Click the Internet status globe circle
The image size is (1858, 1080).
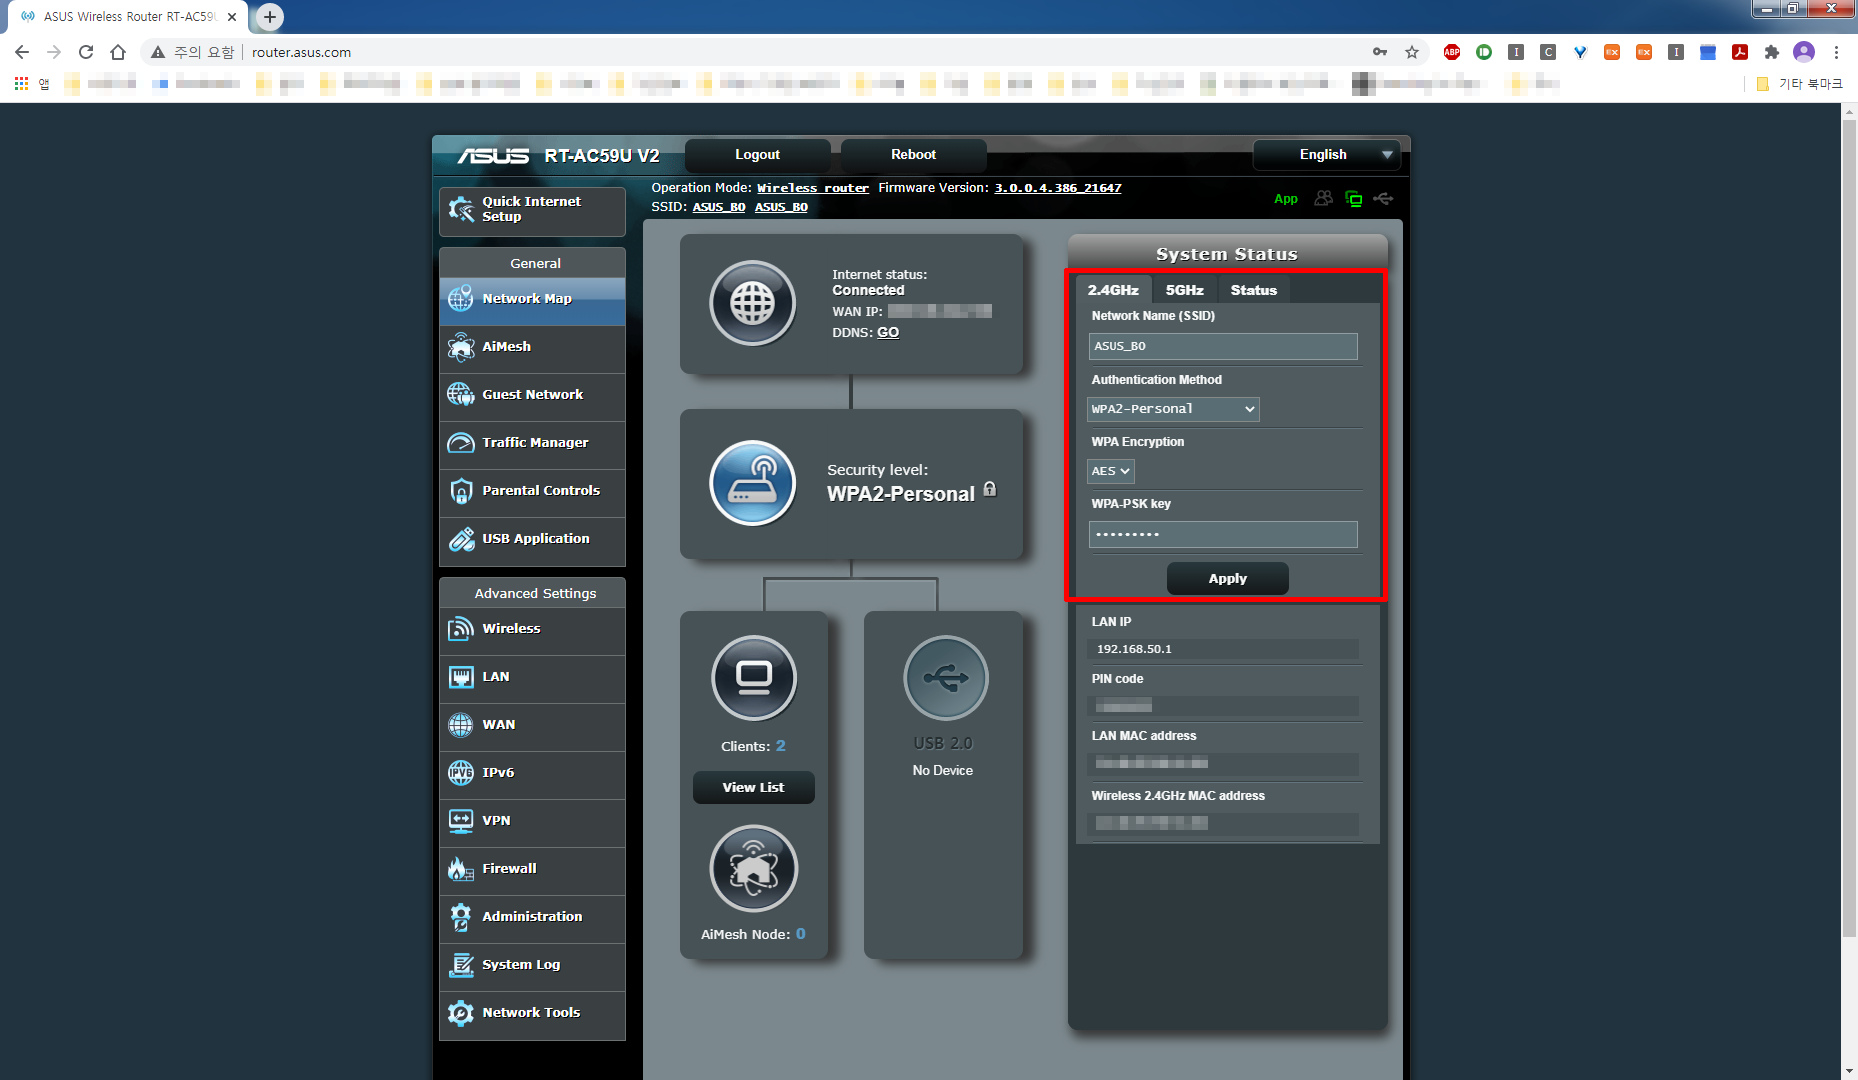[x=753, y=303]
